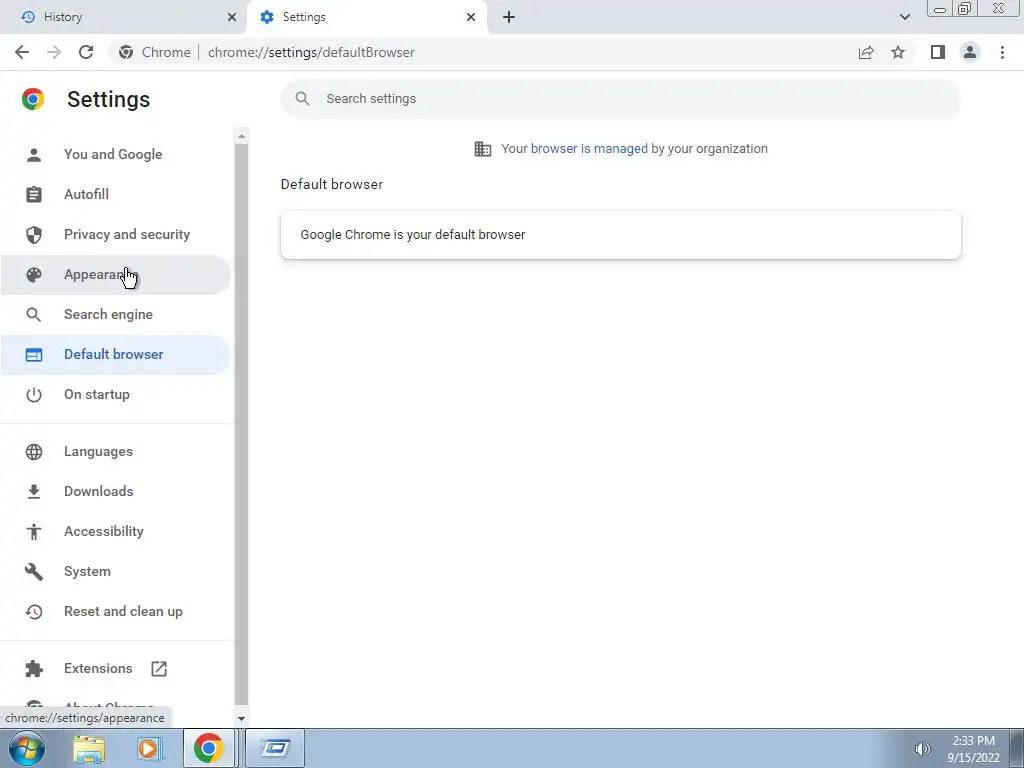Click the Chrome taskbar icon
The width and height of the screenshot is (1024, 768).
tap(208, 748)
